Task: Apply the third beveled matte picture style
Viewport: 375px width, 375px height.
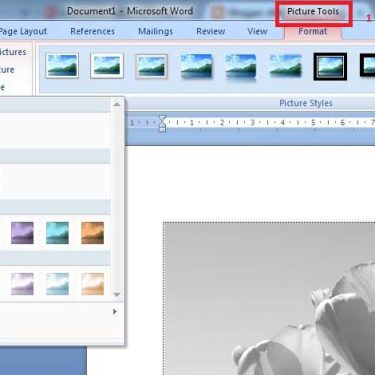Action: [151, 66]
